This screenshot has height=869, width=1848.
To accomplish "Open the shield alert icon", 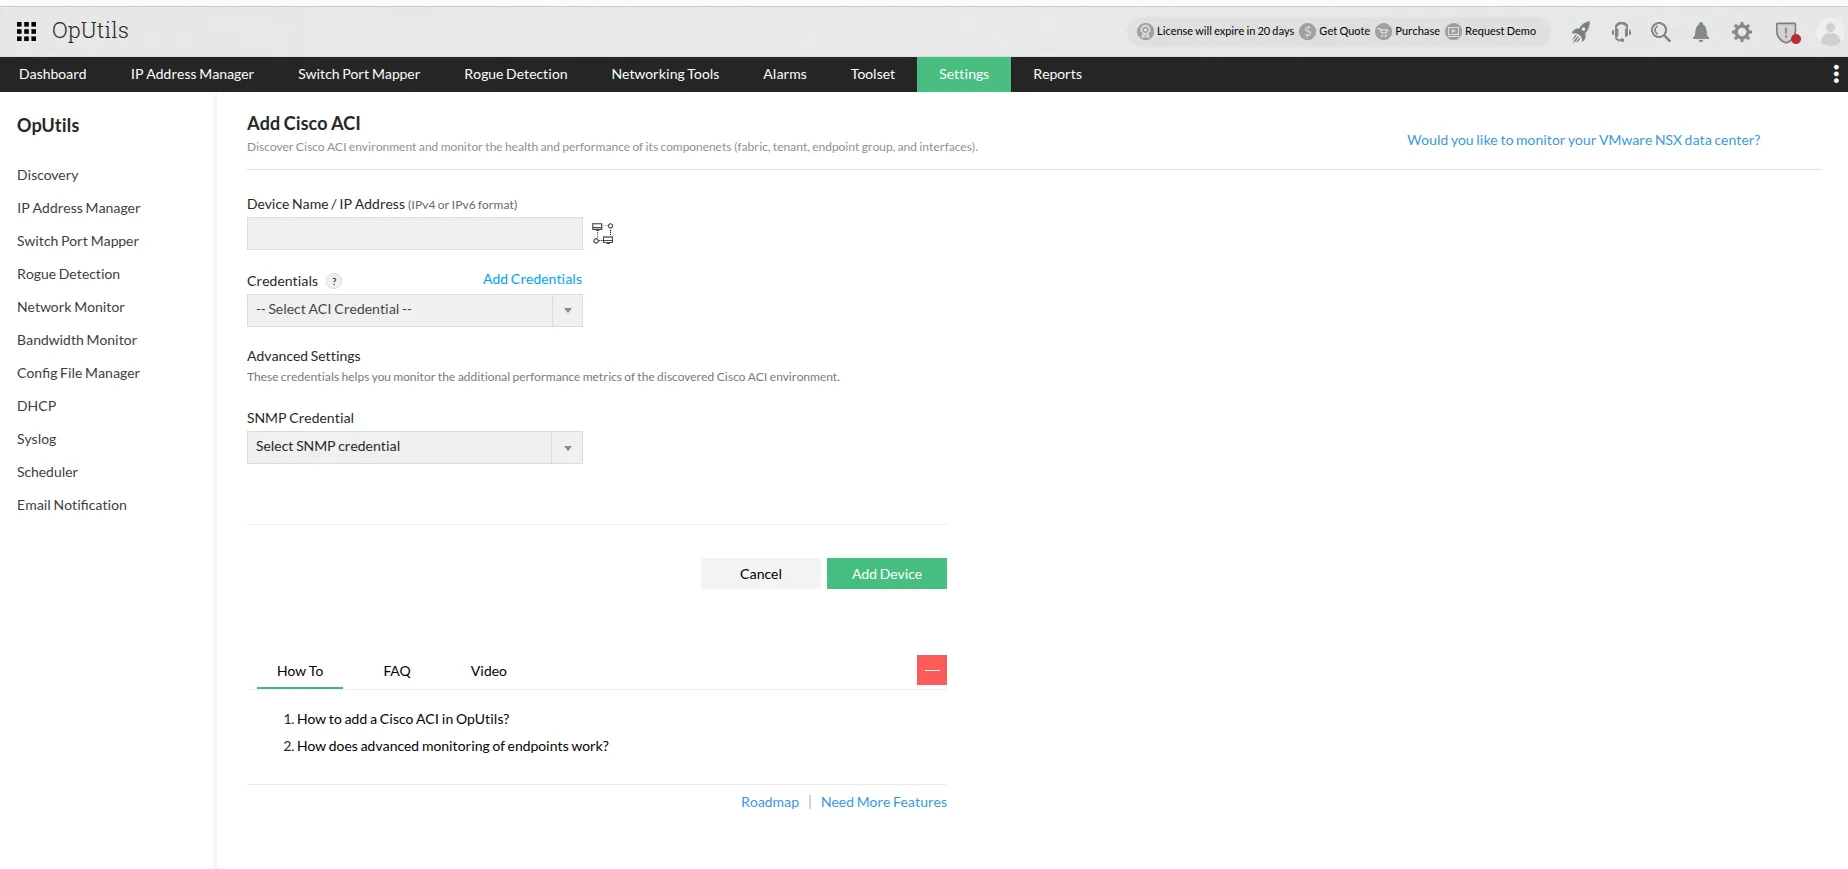I will 1787,33.
